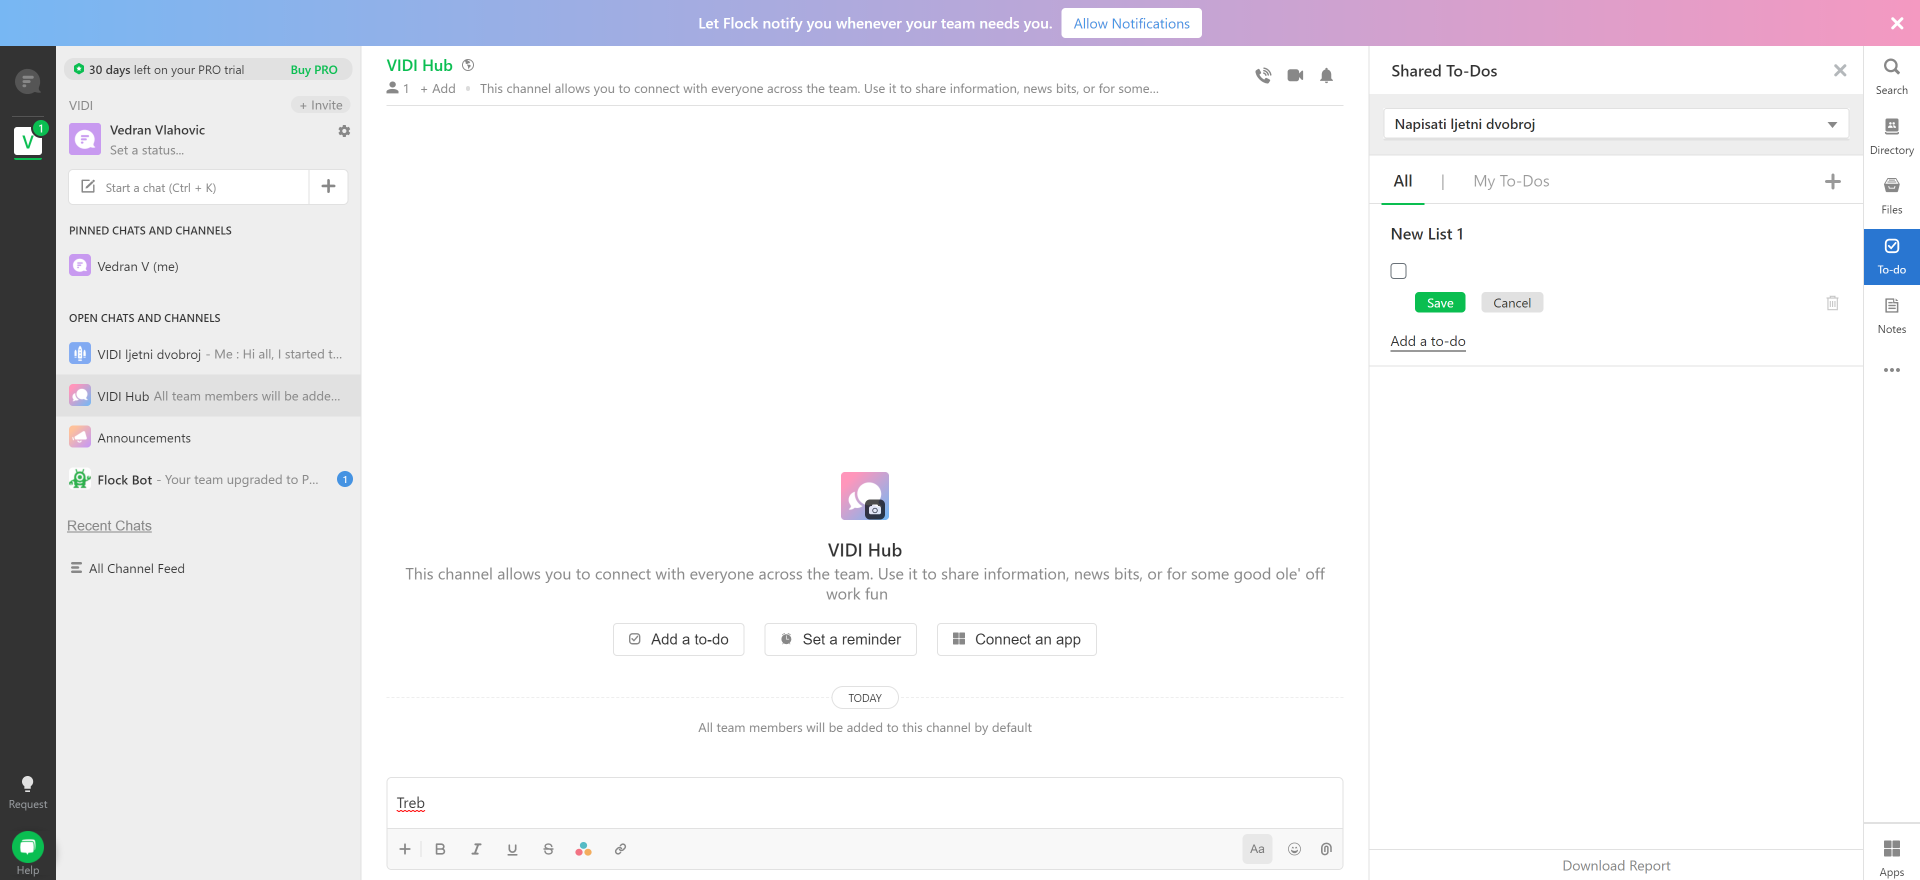This screenshot has height=880, width=1920.
Task: Open Vedran V (me) pinned chat
Action: pos(208,266)
